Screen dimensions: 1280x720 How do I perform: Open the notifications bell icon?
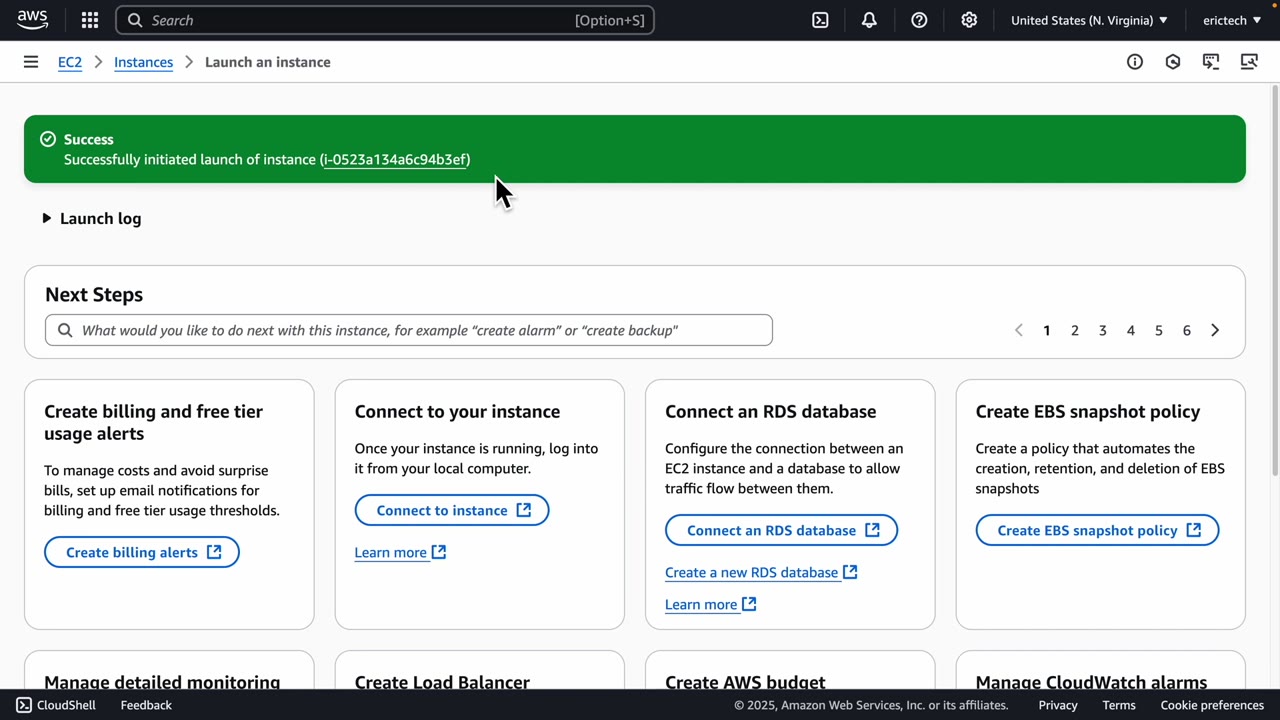(869, 20)
